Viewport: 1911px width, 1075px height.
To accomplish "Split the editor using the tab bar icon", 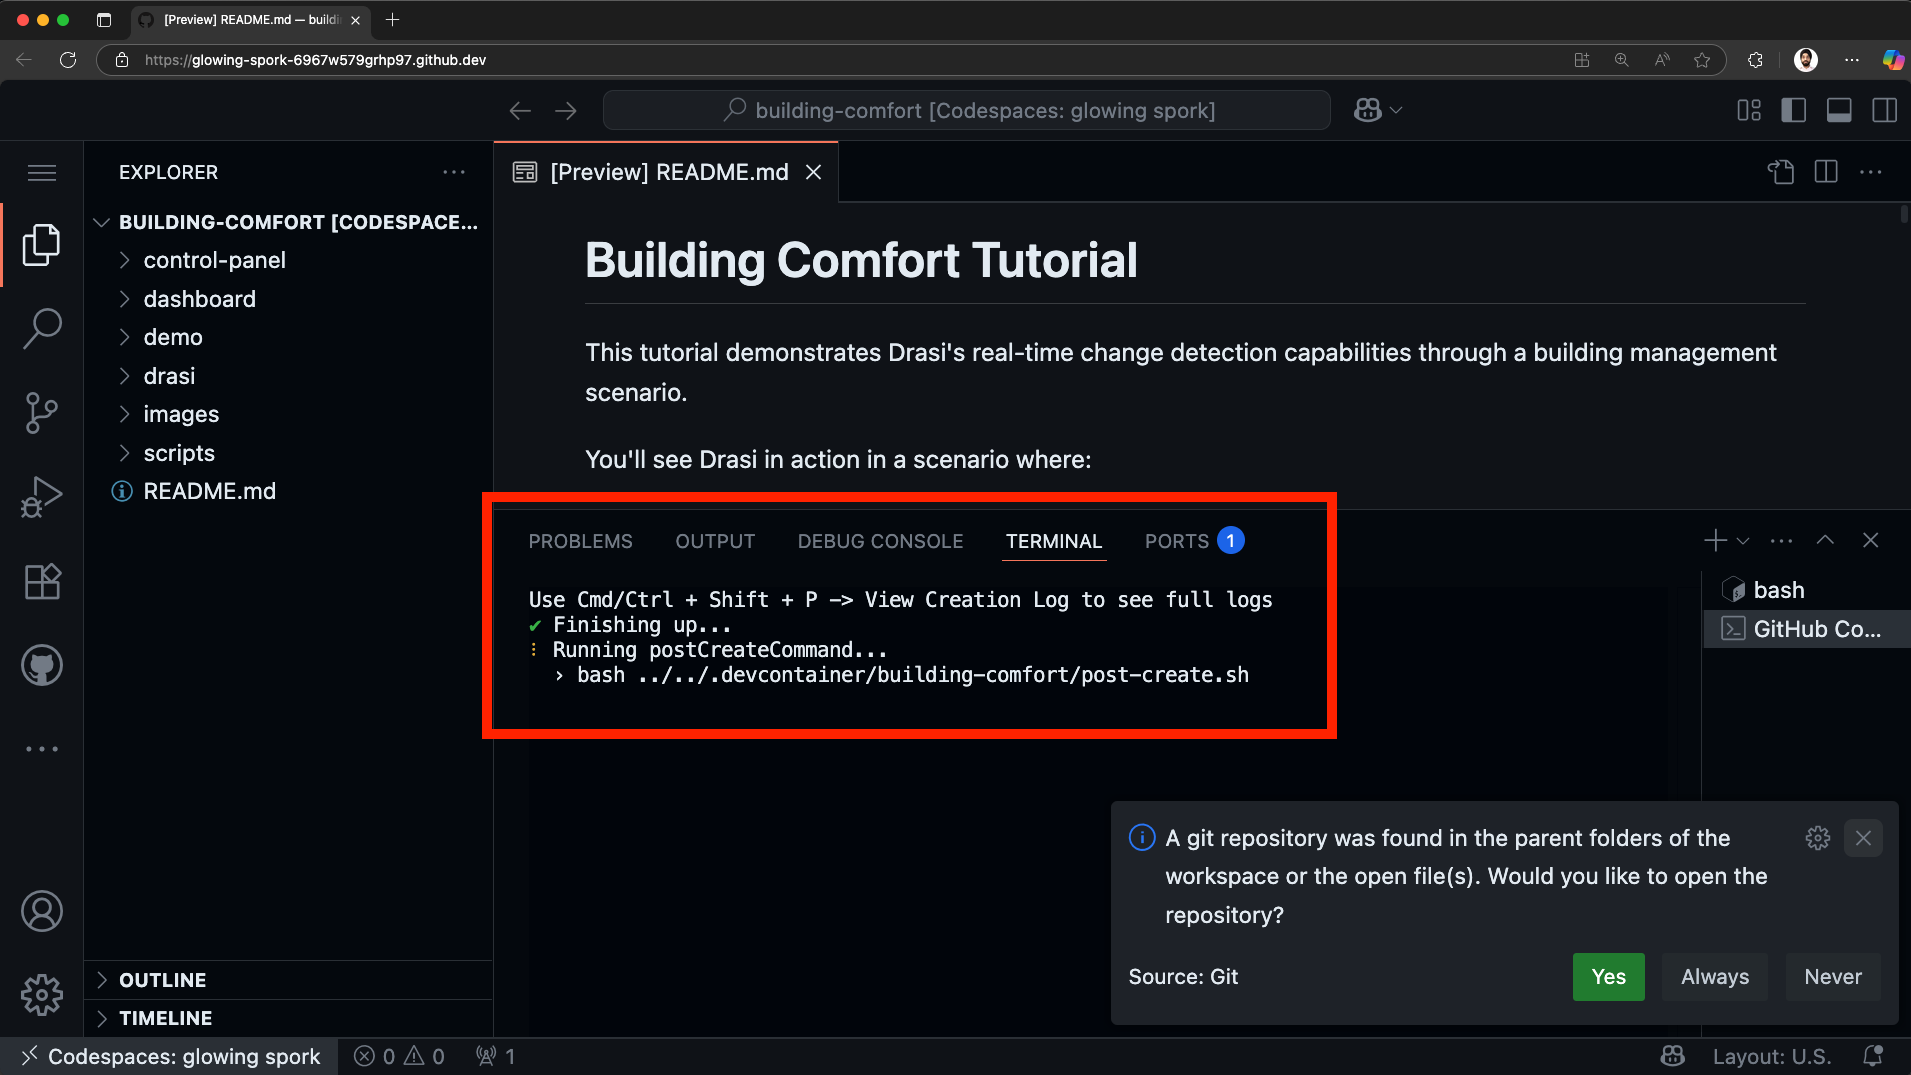I will click(x=1826, y=171).
